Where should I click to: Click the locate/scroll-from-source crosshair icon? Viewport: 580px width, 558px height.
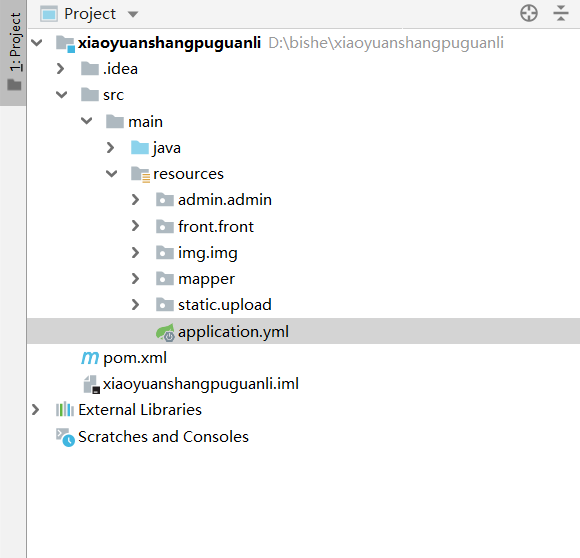[529, 14]
